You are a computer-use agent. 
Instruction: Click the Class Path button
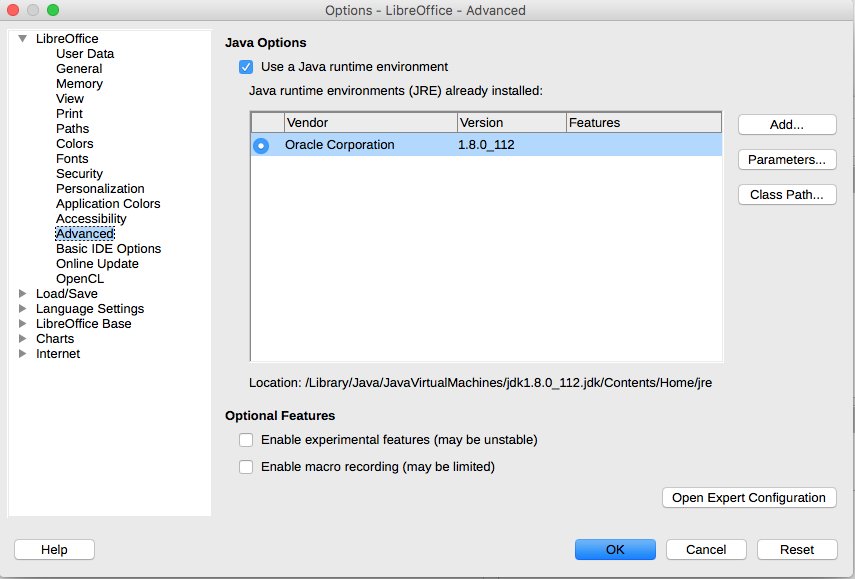(787, 194)
